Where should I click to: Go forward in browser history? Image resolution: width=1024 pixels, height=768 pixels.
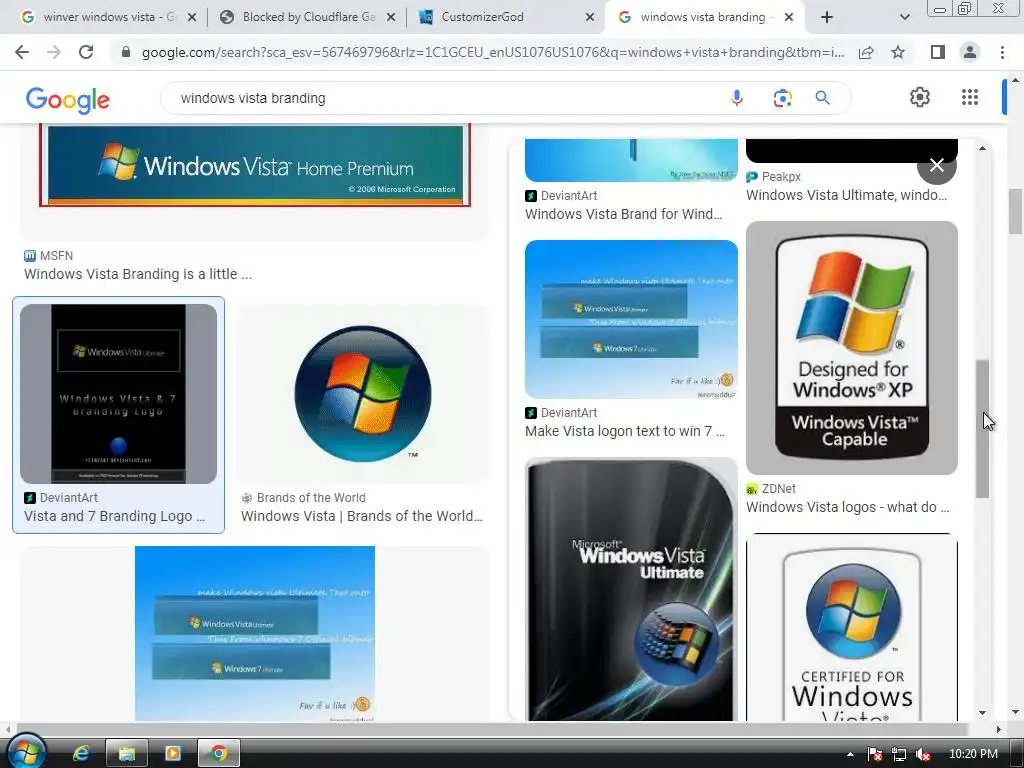[x=54, y=52]
